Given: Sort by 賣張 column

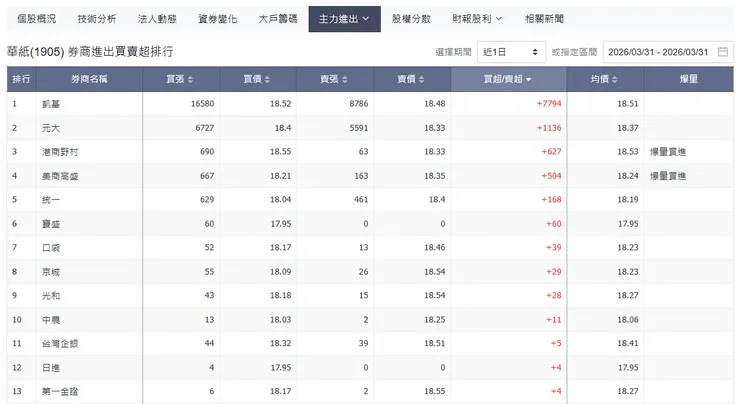Looking at the screenshot, I should 334,79.
